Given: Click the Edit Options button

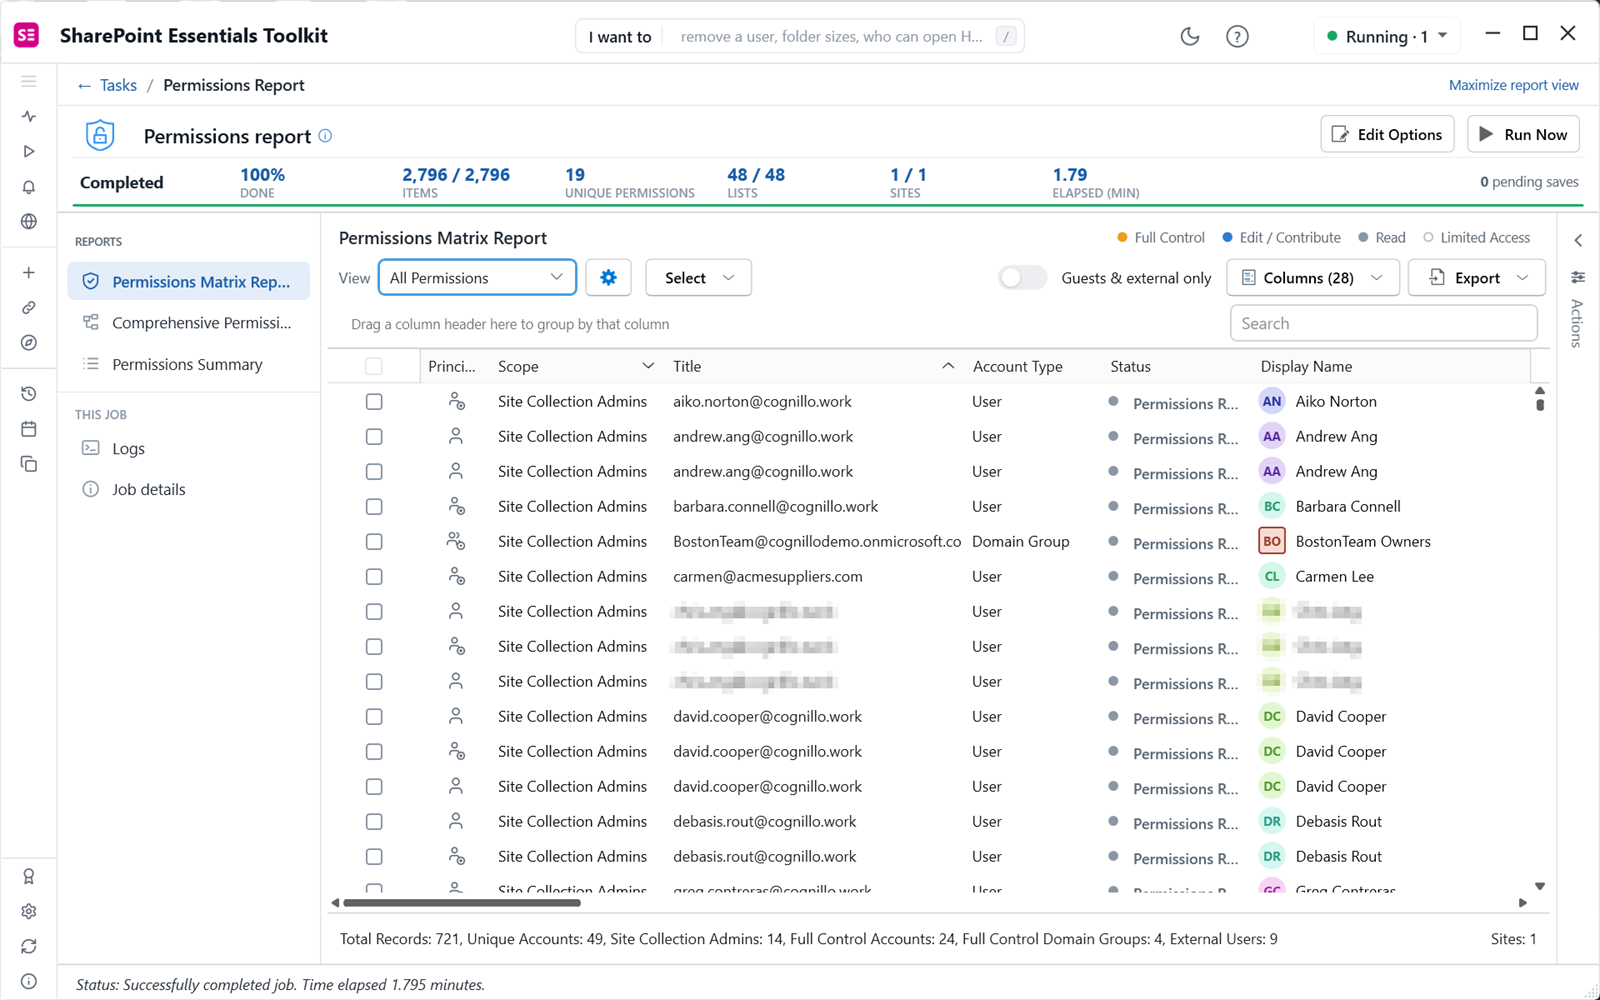Looking at the screenshot, I should click(1387, 135).
